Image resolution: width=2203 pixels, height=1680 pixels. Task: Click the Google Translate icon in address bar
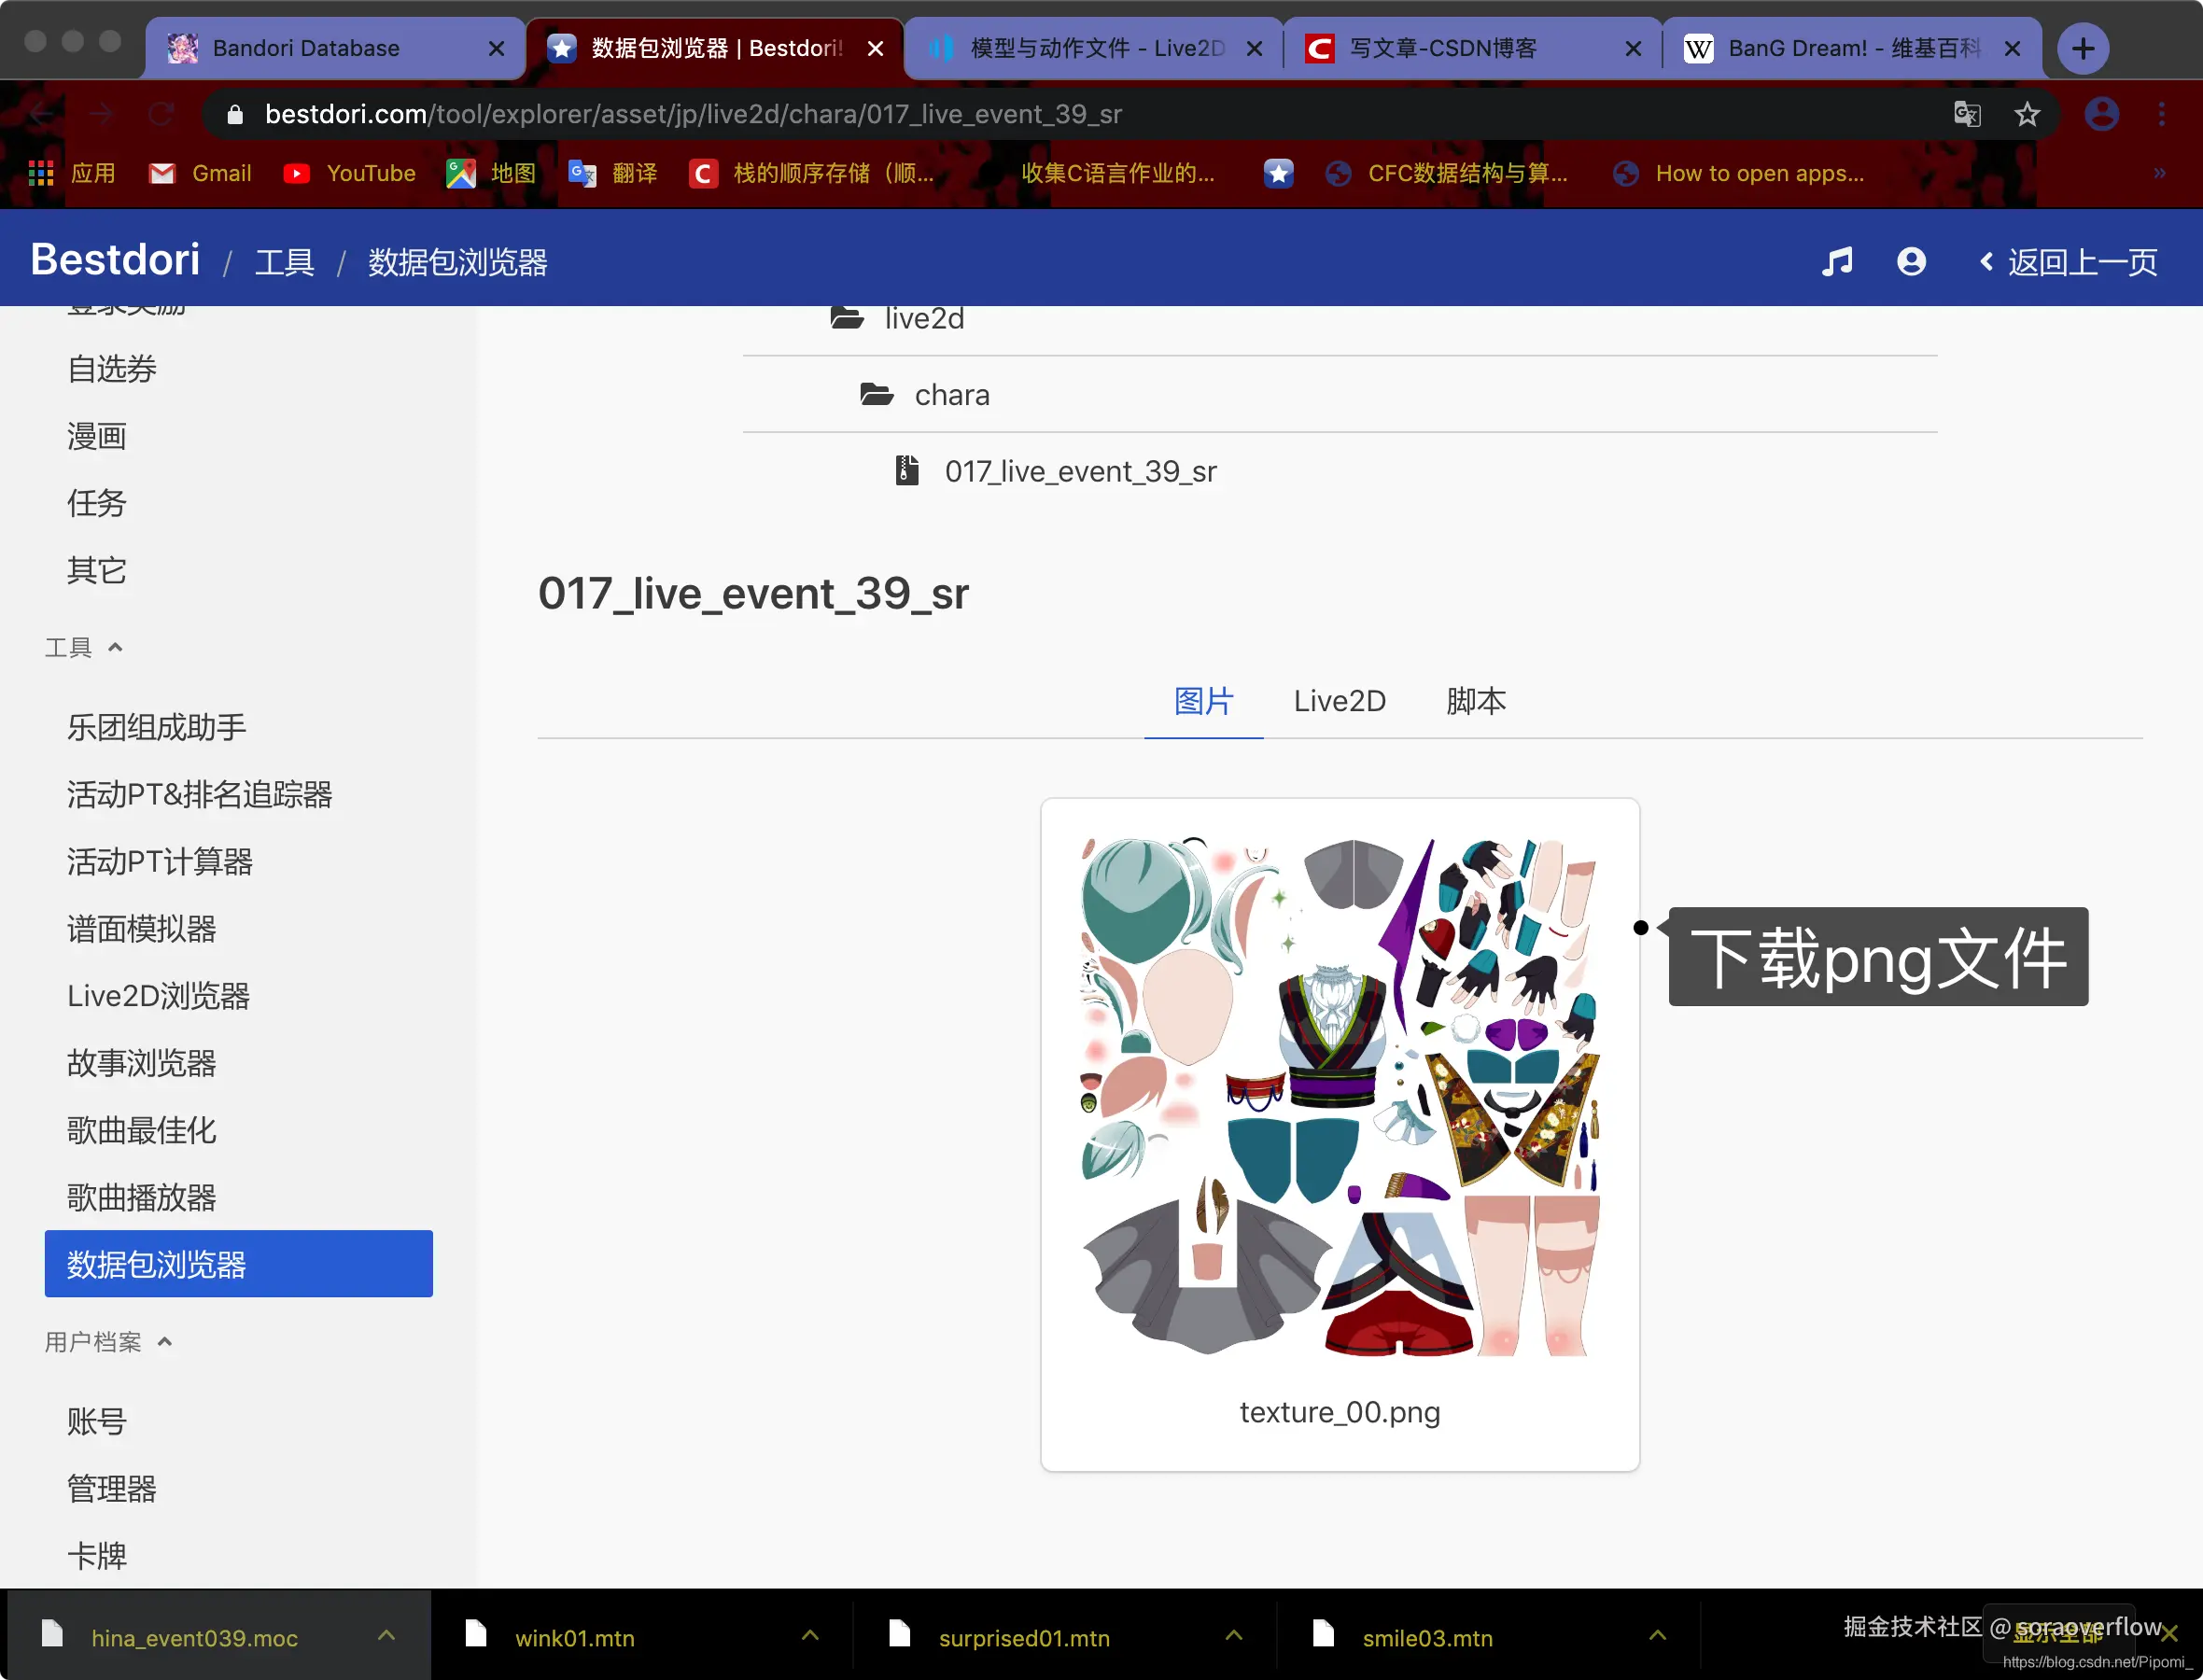click(1966, 115)
